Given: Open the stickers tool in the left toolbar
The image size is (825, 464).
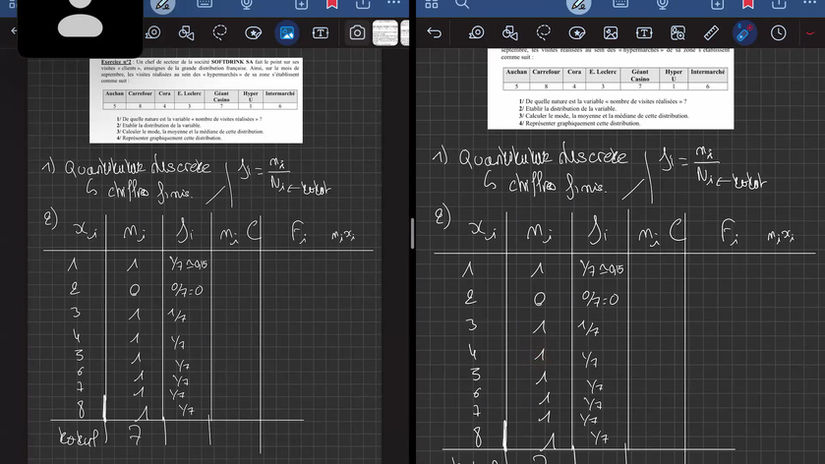Looking at the screenshot, I should click(x=254, y=33).
